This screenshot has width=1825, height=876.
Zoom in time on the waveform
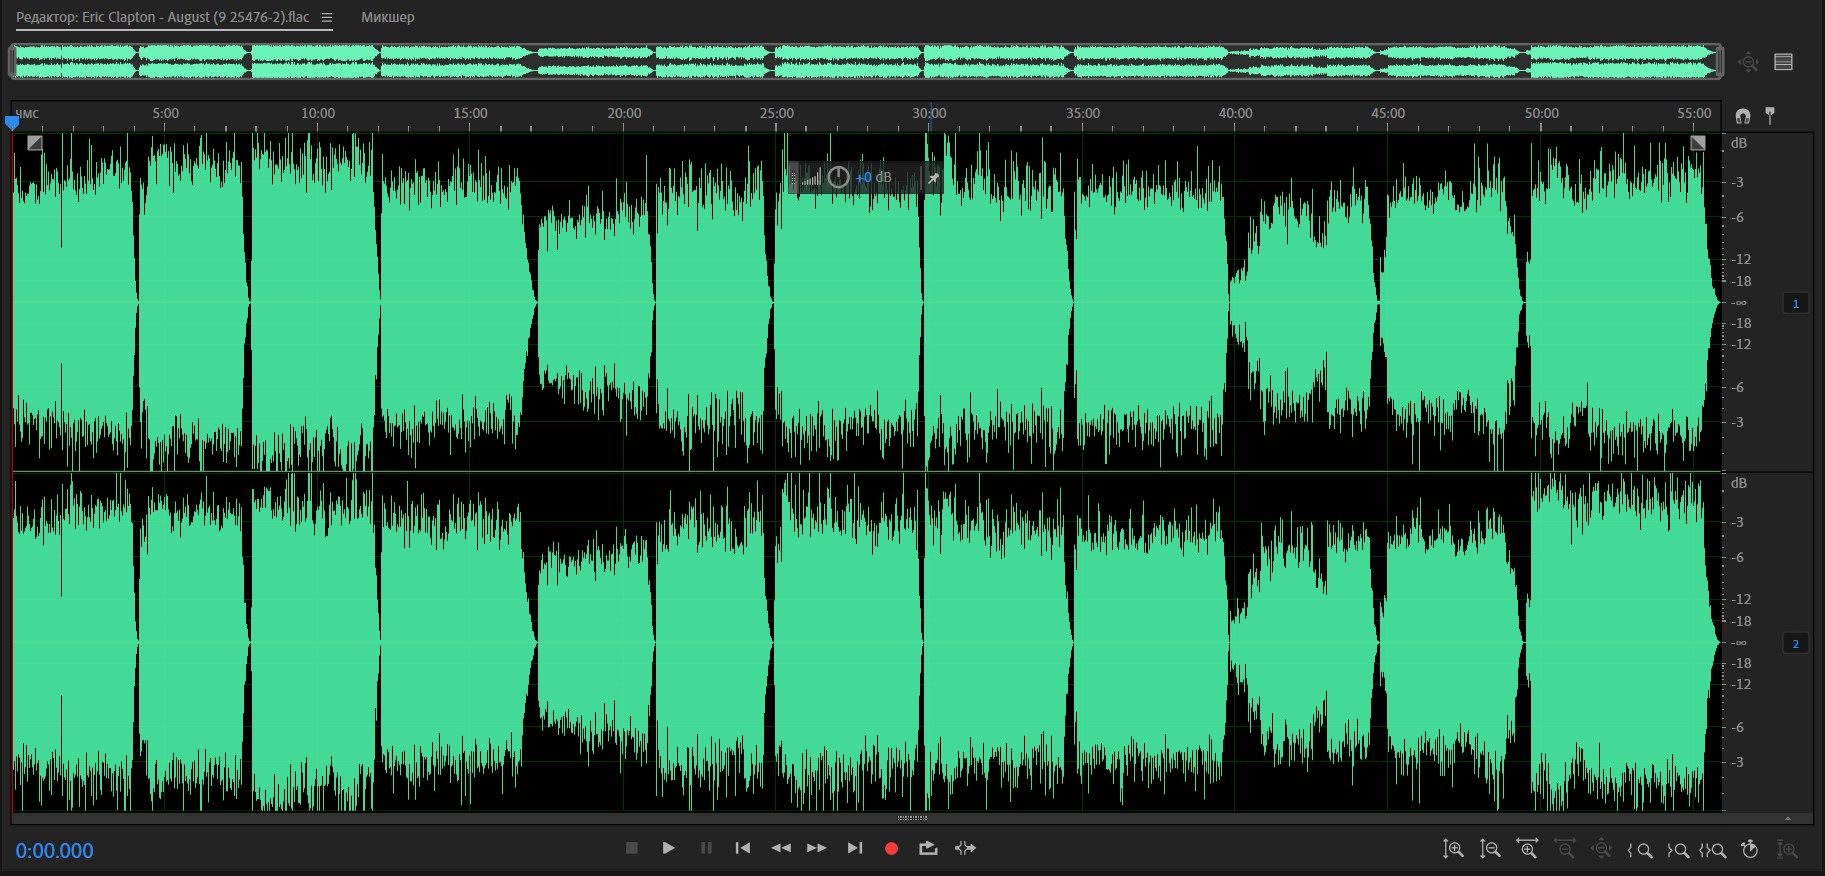(x=1527, y=849)
